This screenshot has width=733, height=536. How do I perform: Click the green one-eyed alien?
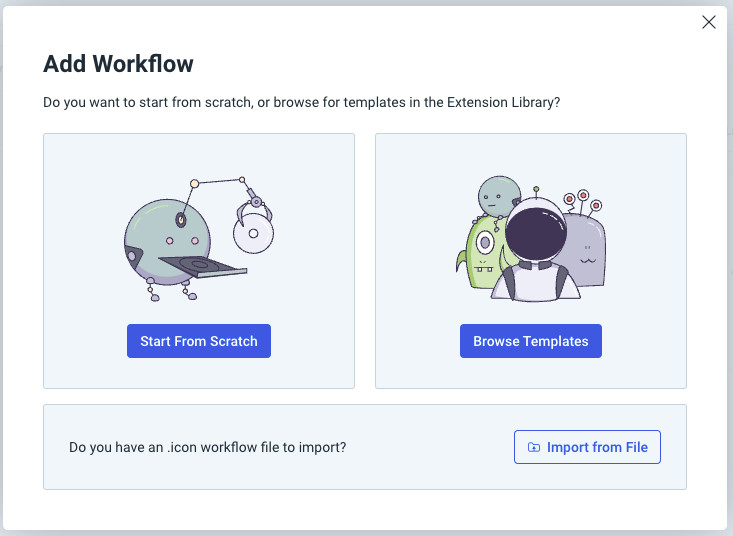click(484, 250)
